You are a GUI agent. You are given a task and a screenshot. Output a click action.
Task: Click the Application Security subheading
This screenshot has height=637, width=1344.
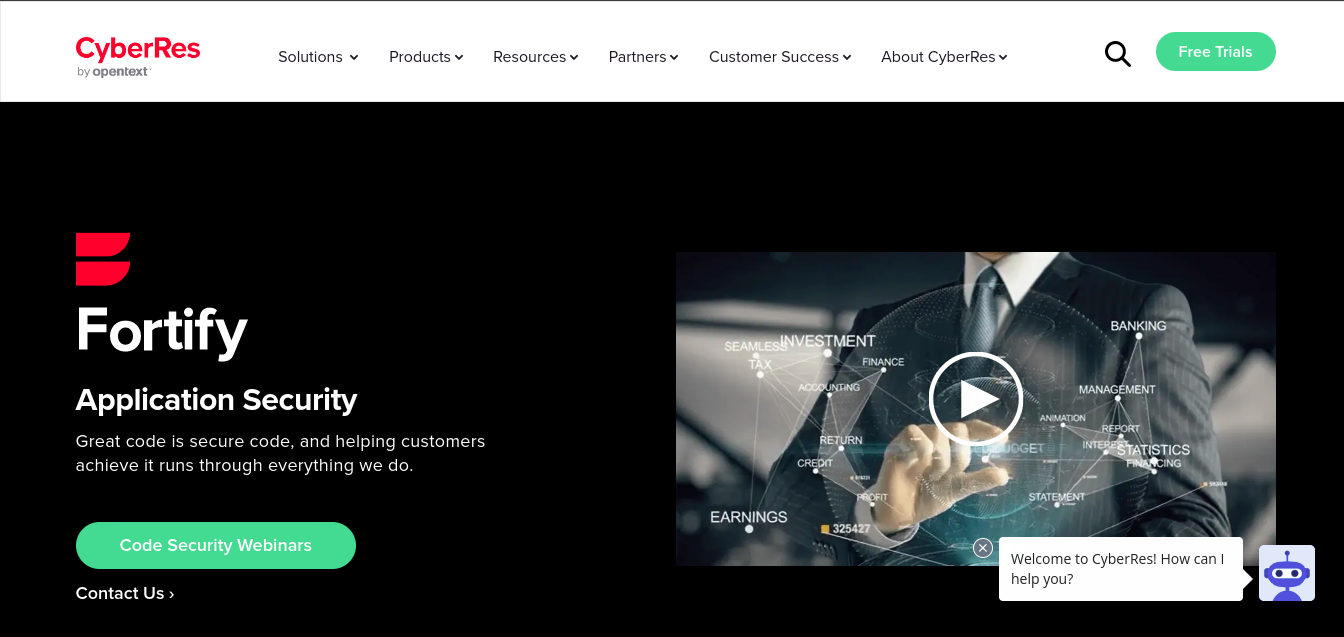click(217, 400)
